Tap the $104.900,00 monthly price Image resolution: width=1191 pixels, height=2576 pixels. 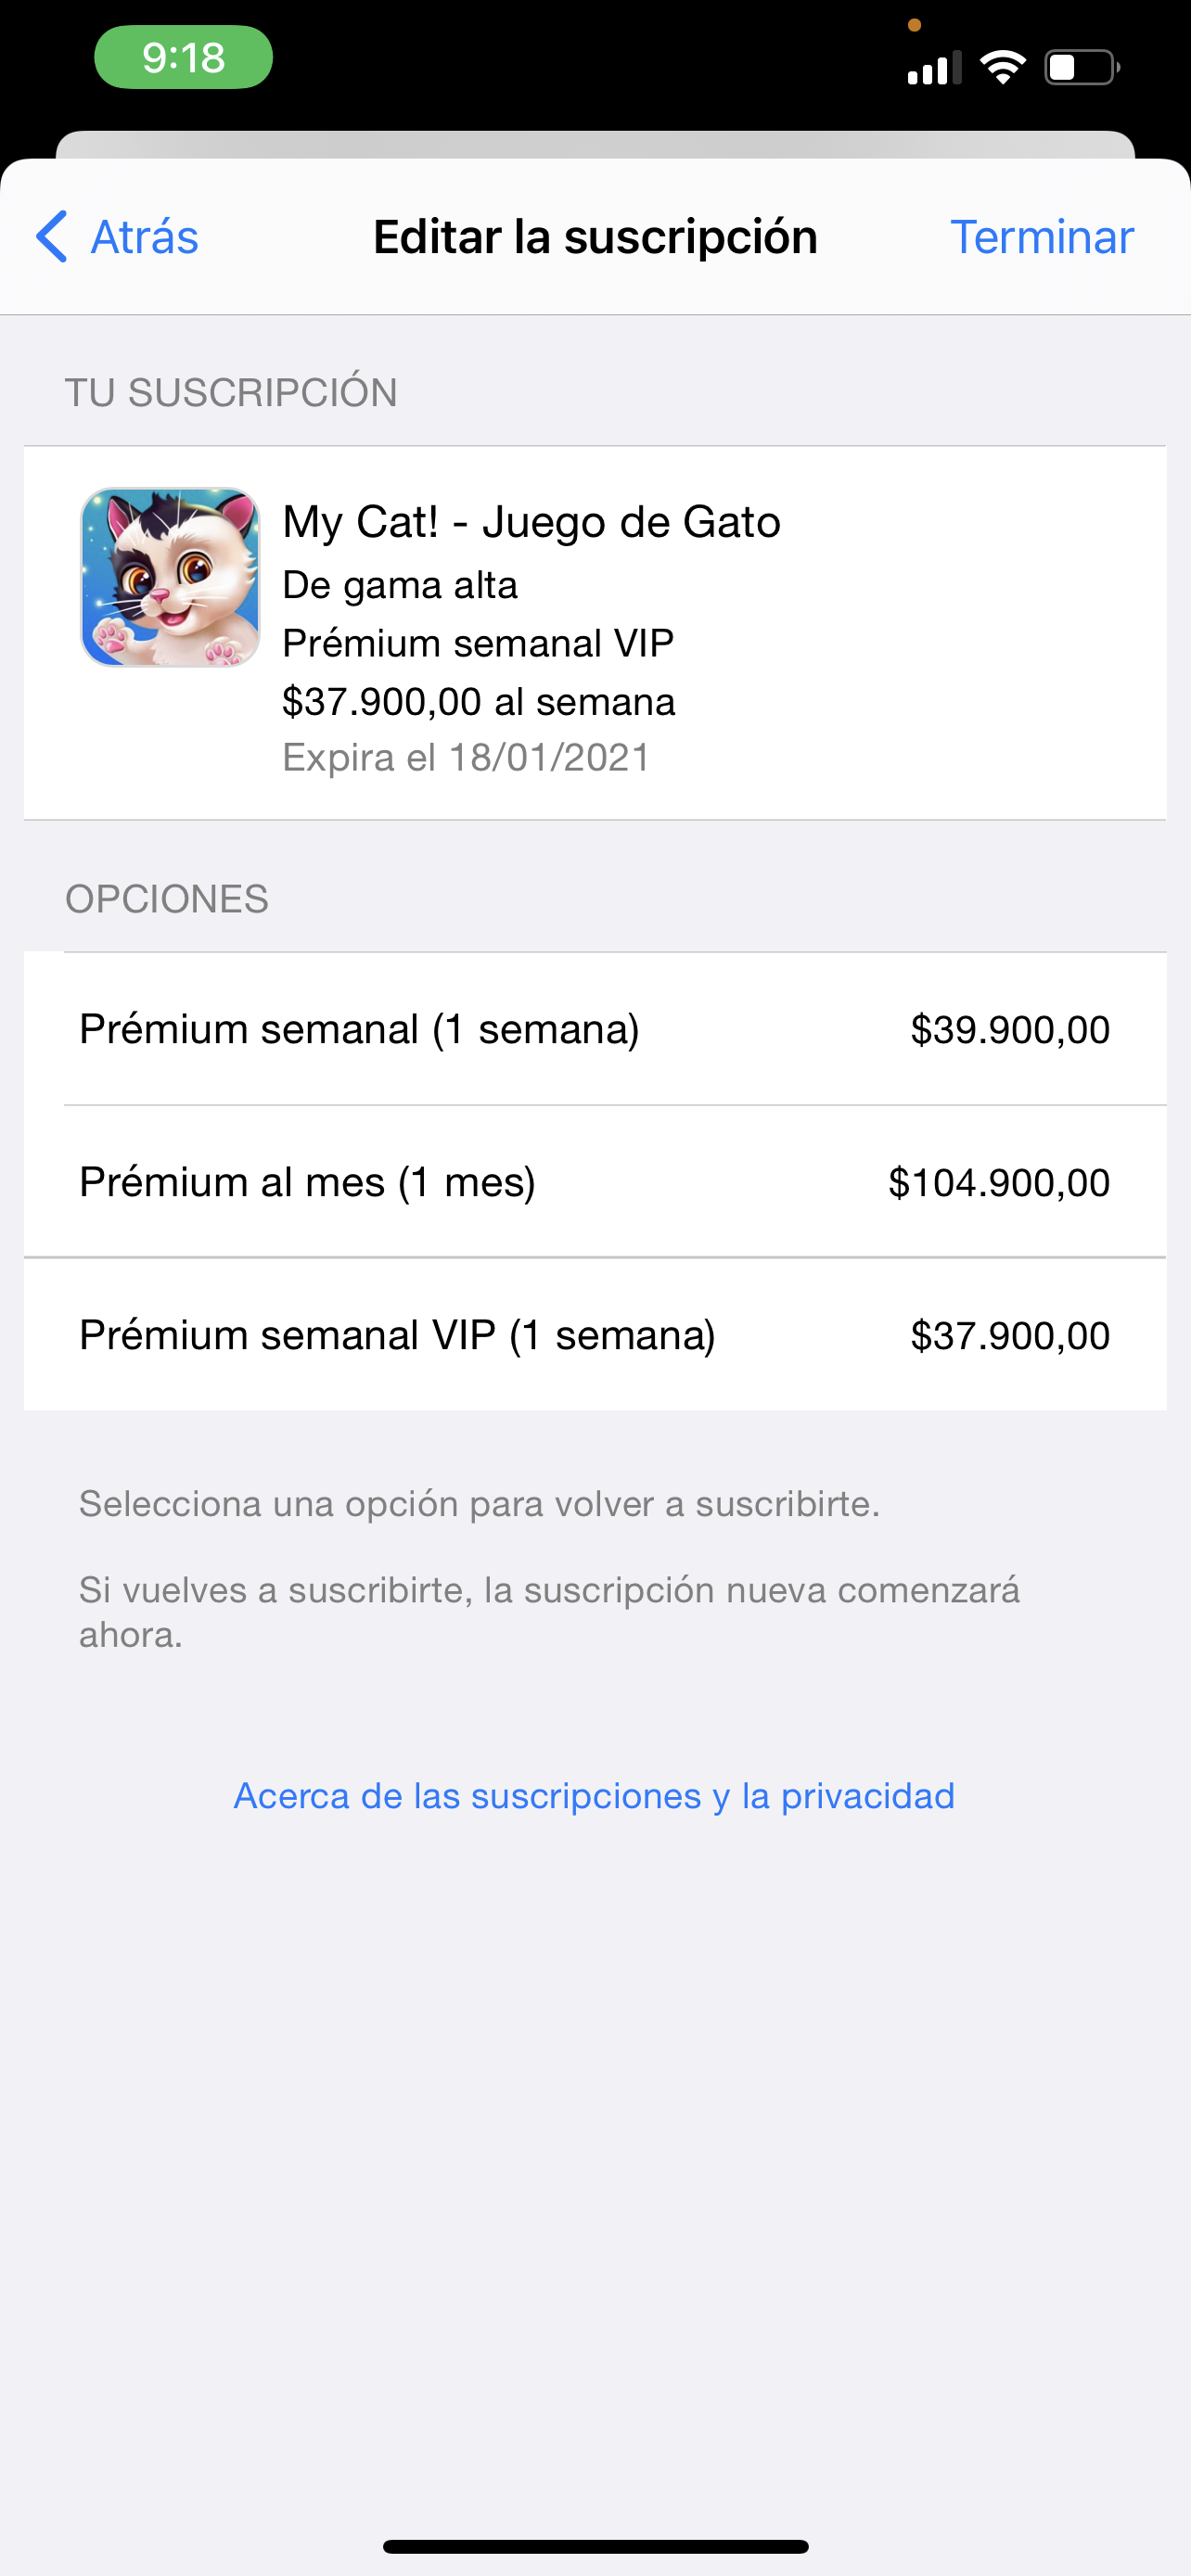[999, 1182]
